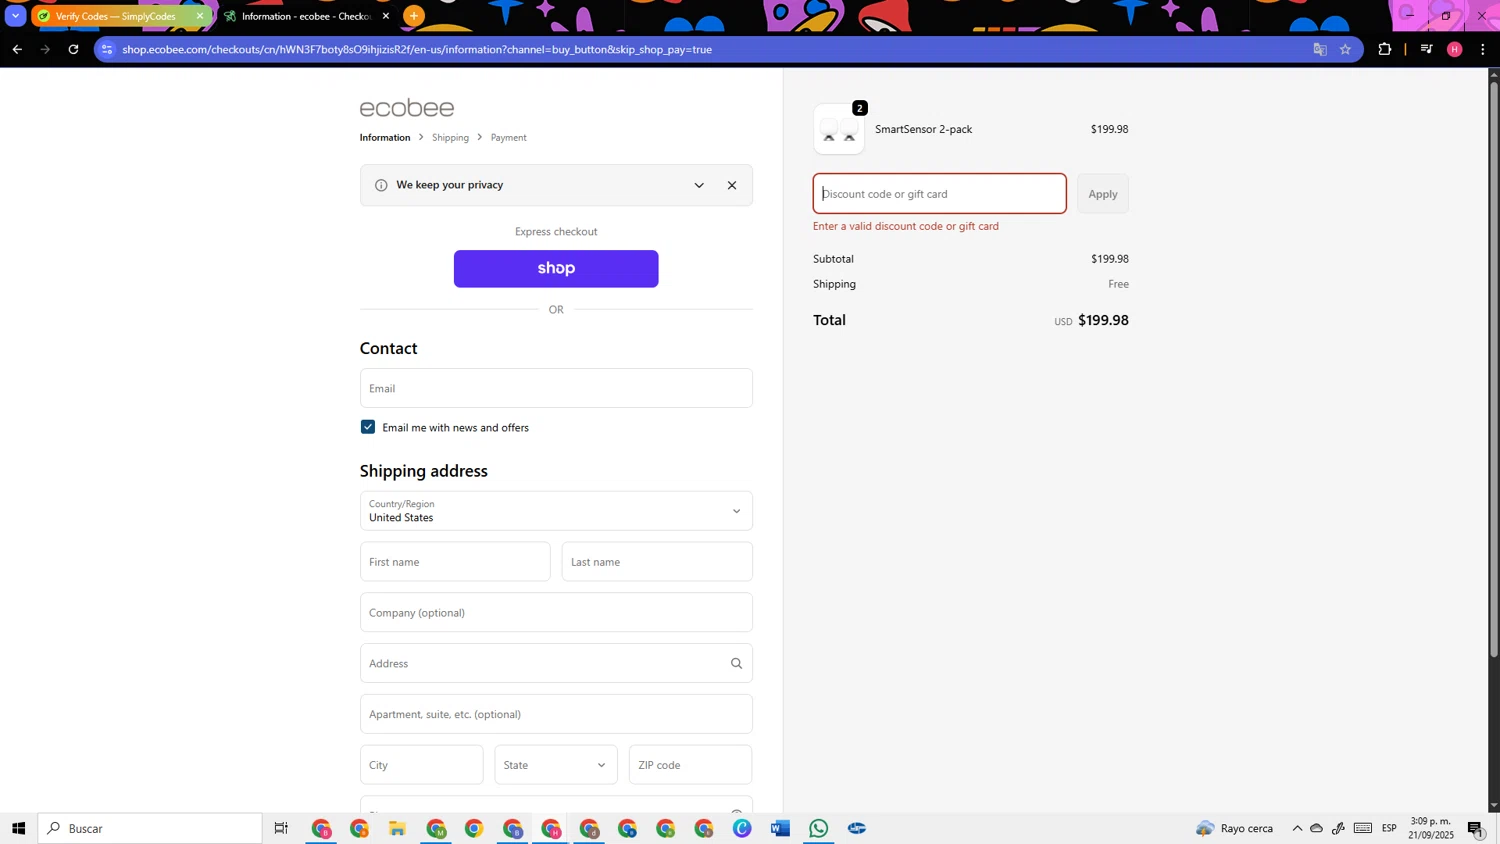The height and width of the screenshot is (844, 1500).
Task: Click the City field
Action: click(422, 765)
